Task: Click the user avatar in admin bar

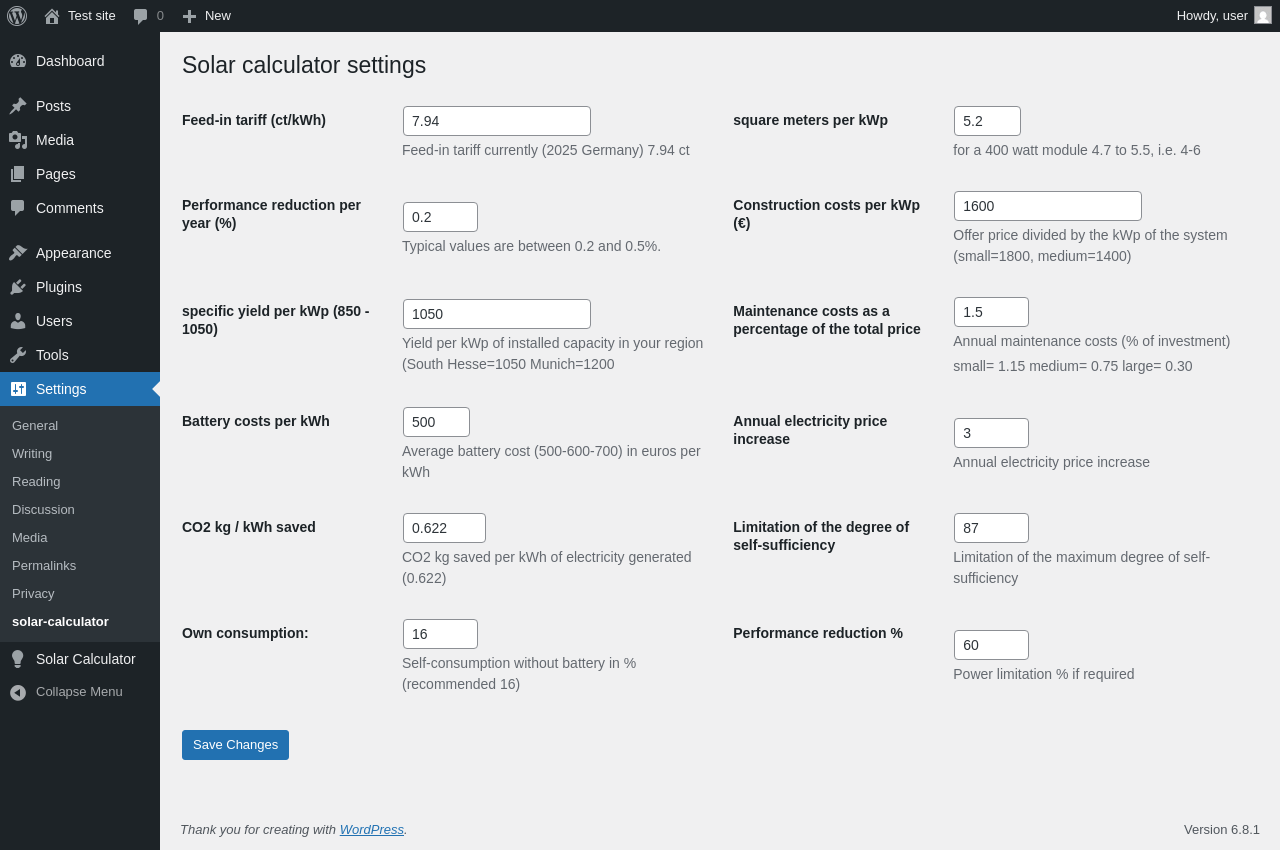Action: click(x=1263, y=16)
